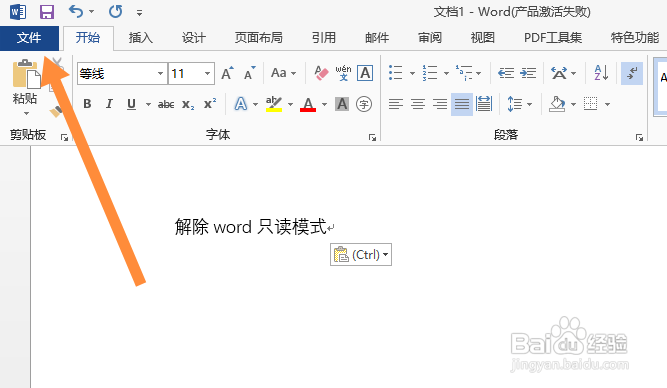Click the Enclose Characters 字 icon
The image size is (667, 388).
(364, 104)
